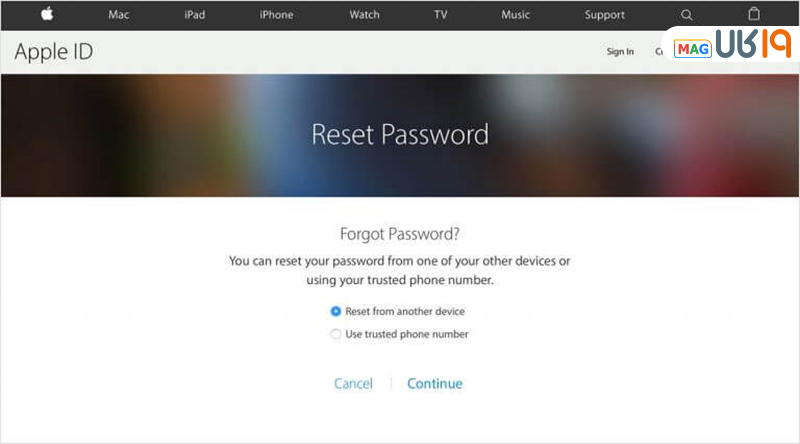Choose TV from the top navigation
The image size is (800, 444).
[x=440, y=15]
